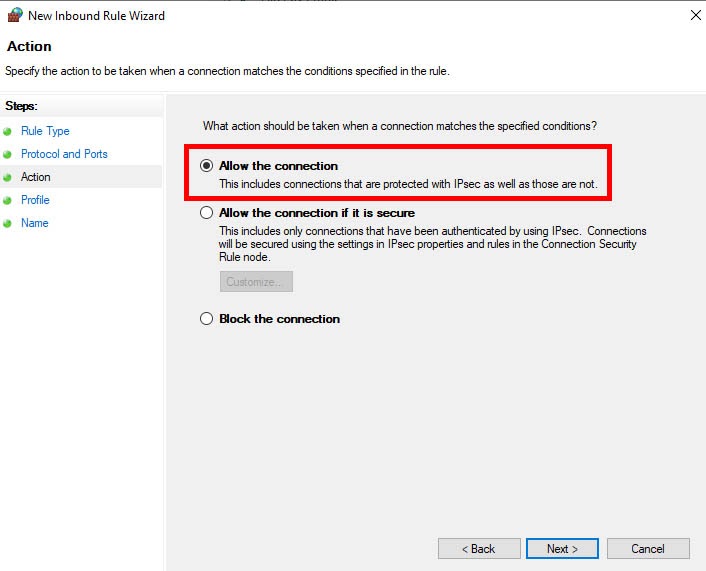Click the green bullet beside Rule Type
706x571 pixels.
[x=8, y=131]
